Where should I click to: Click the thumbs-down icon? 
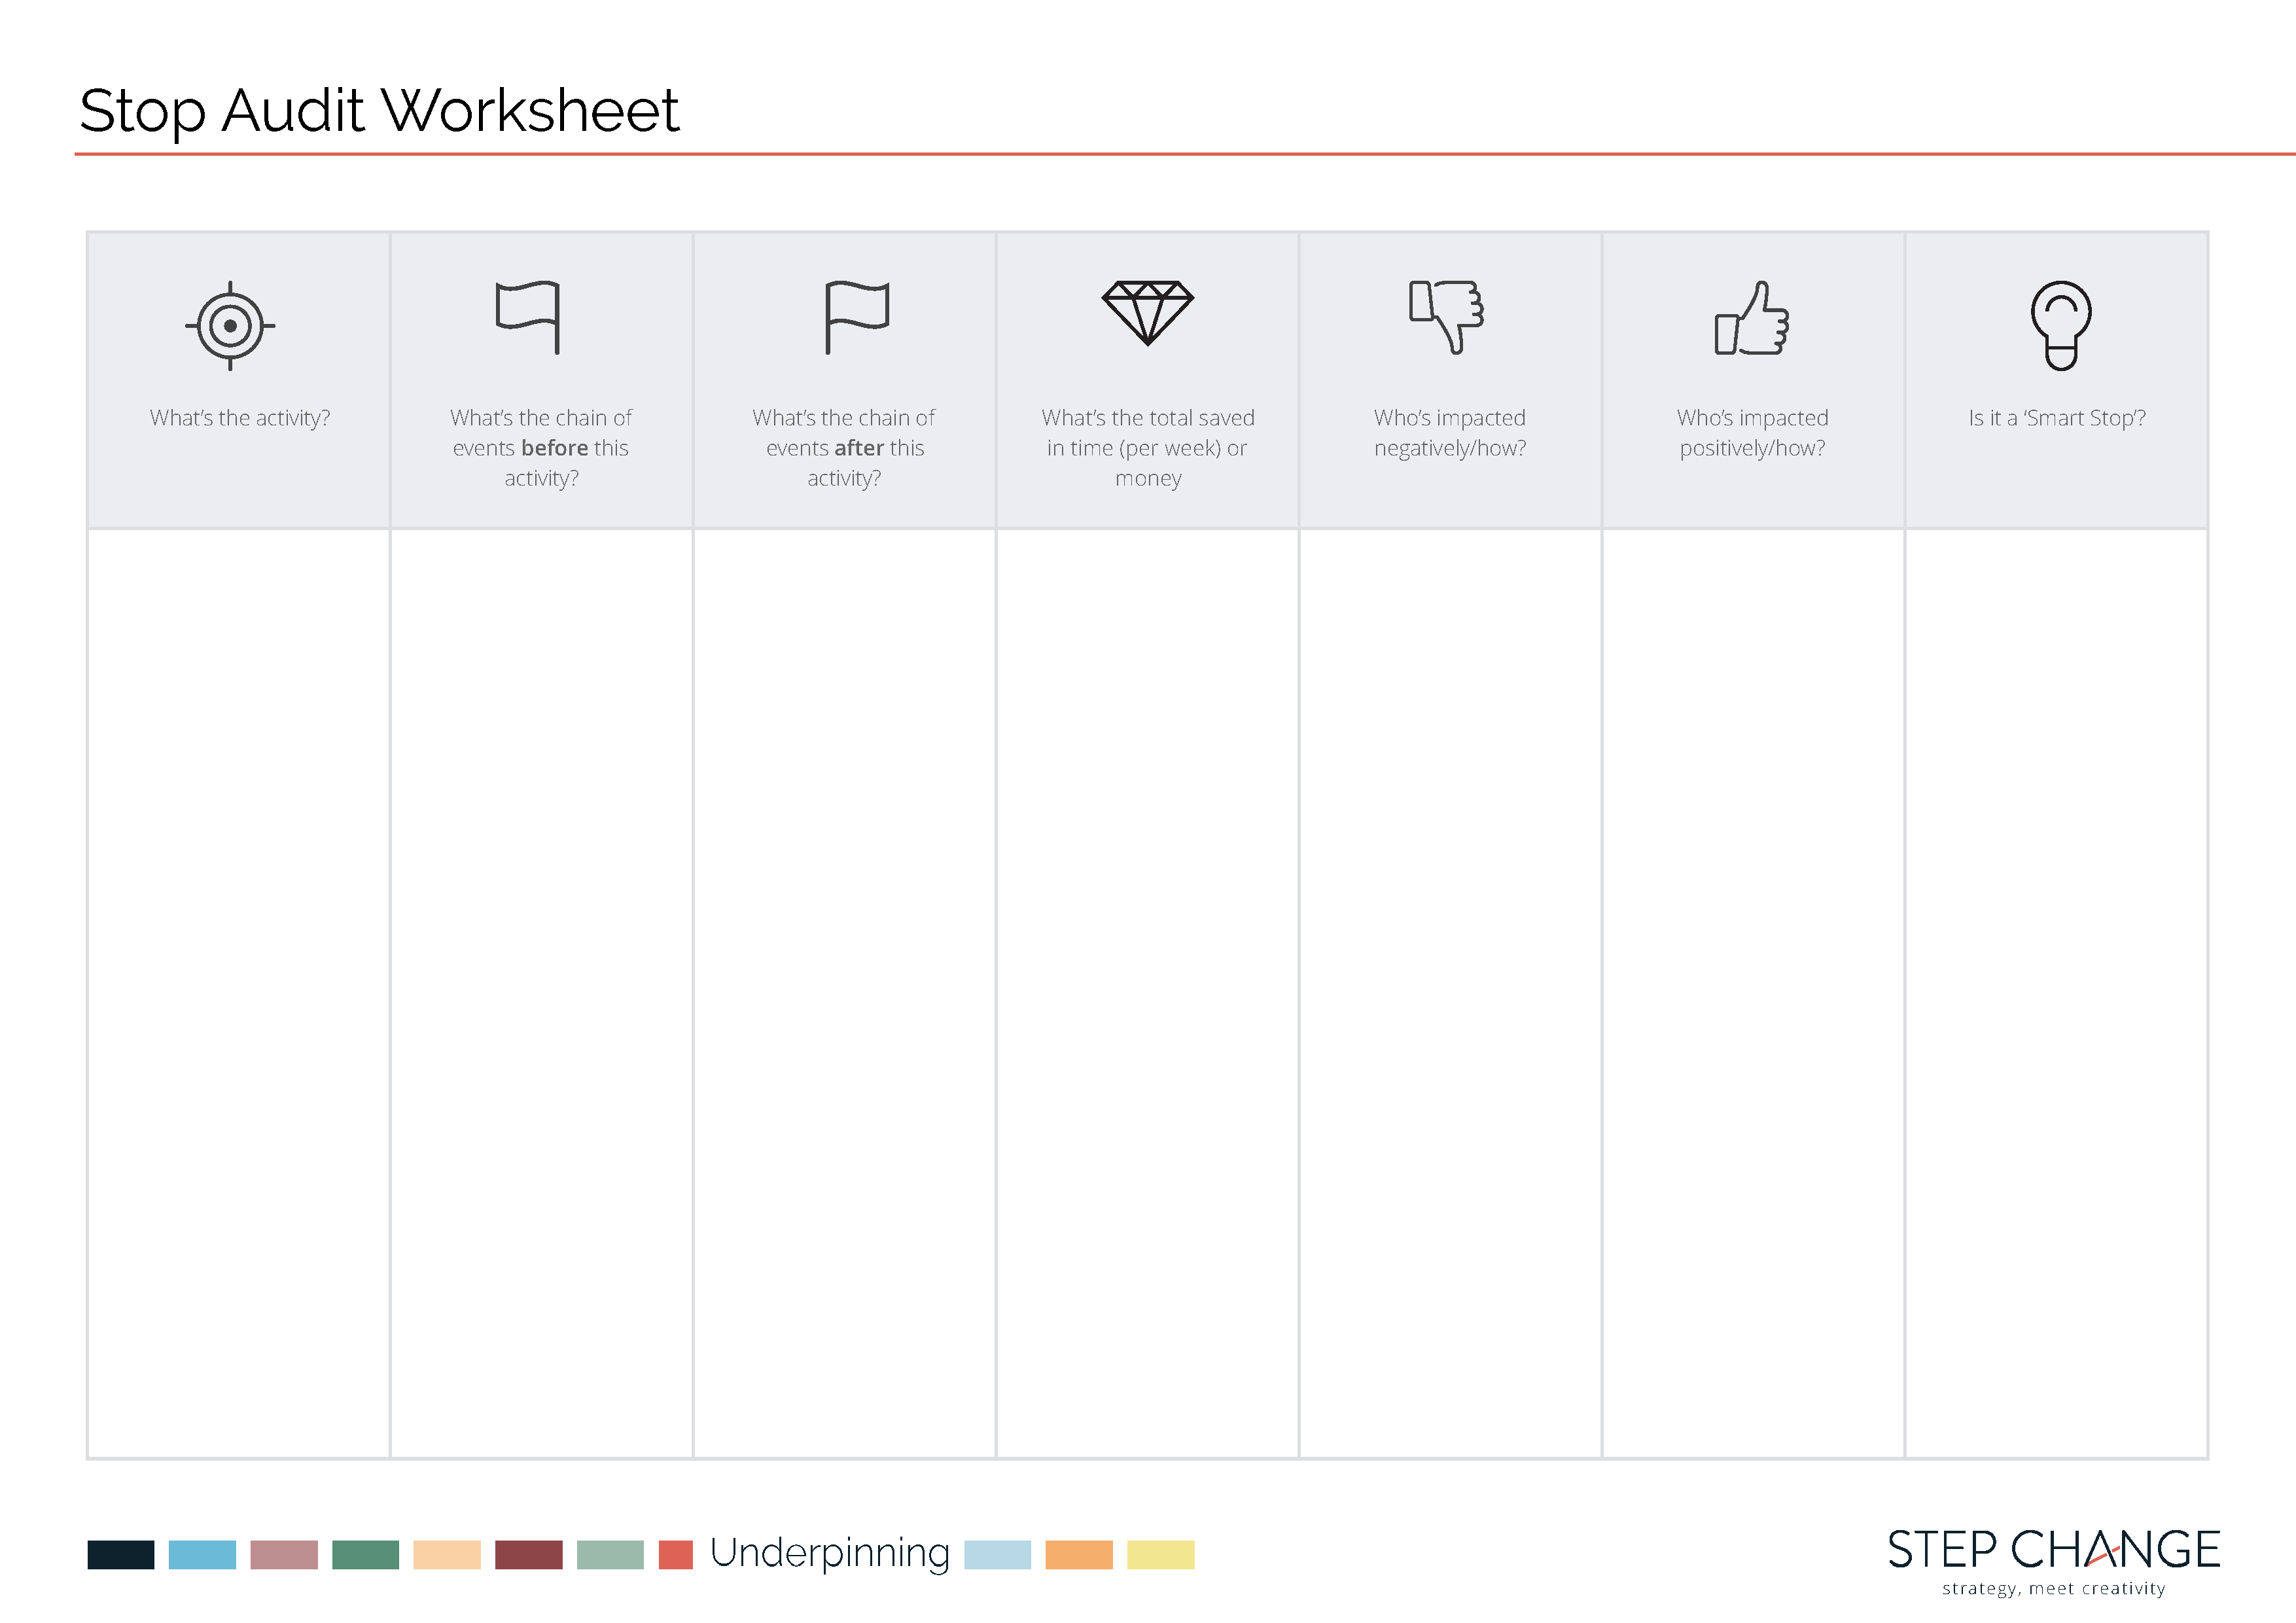1446,317
